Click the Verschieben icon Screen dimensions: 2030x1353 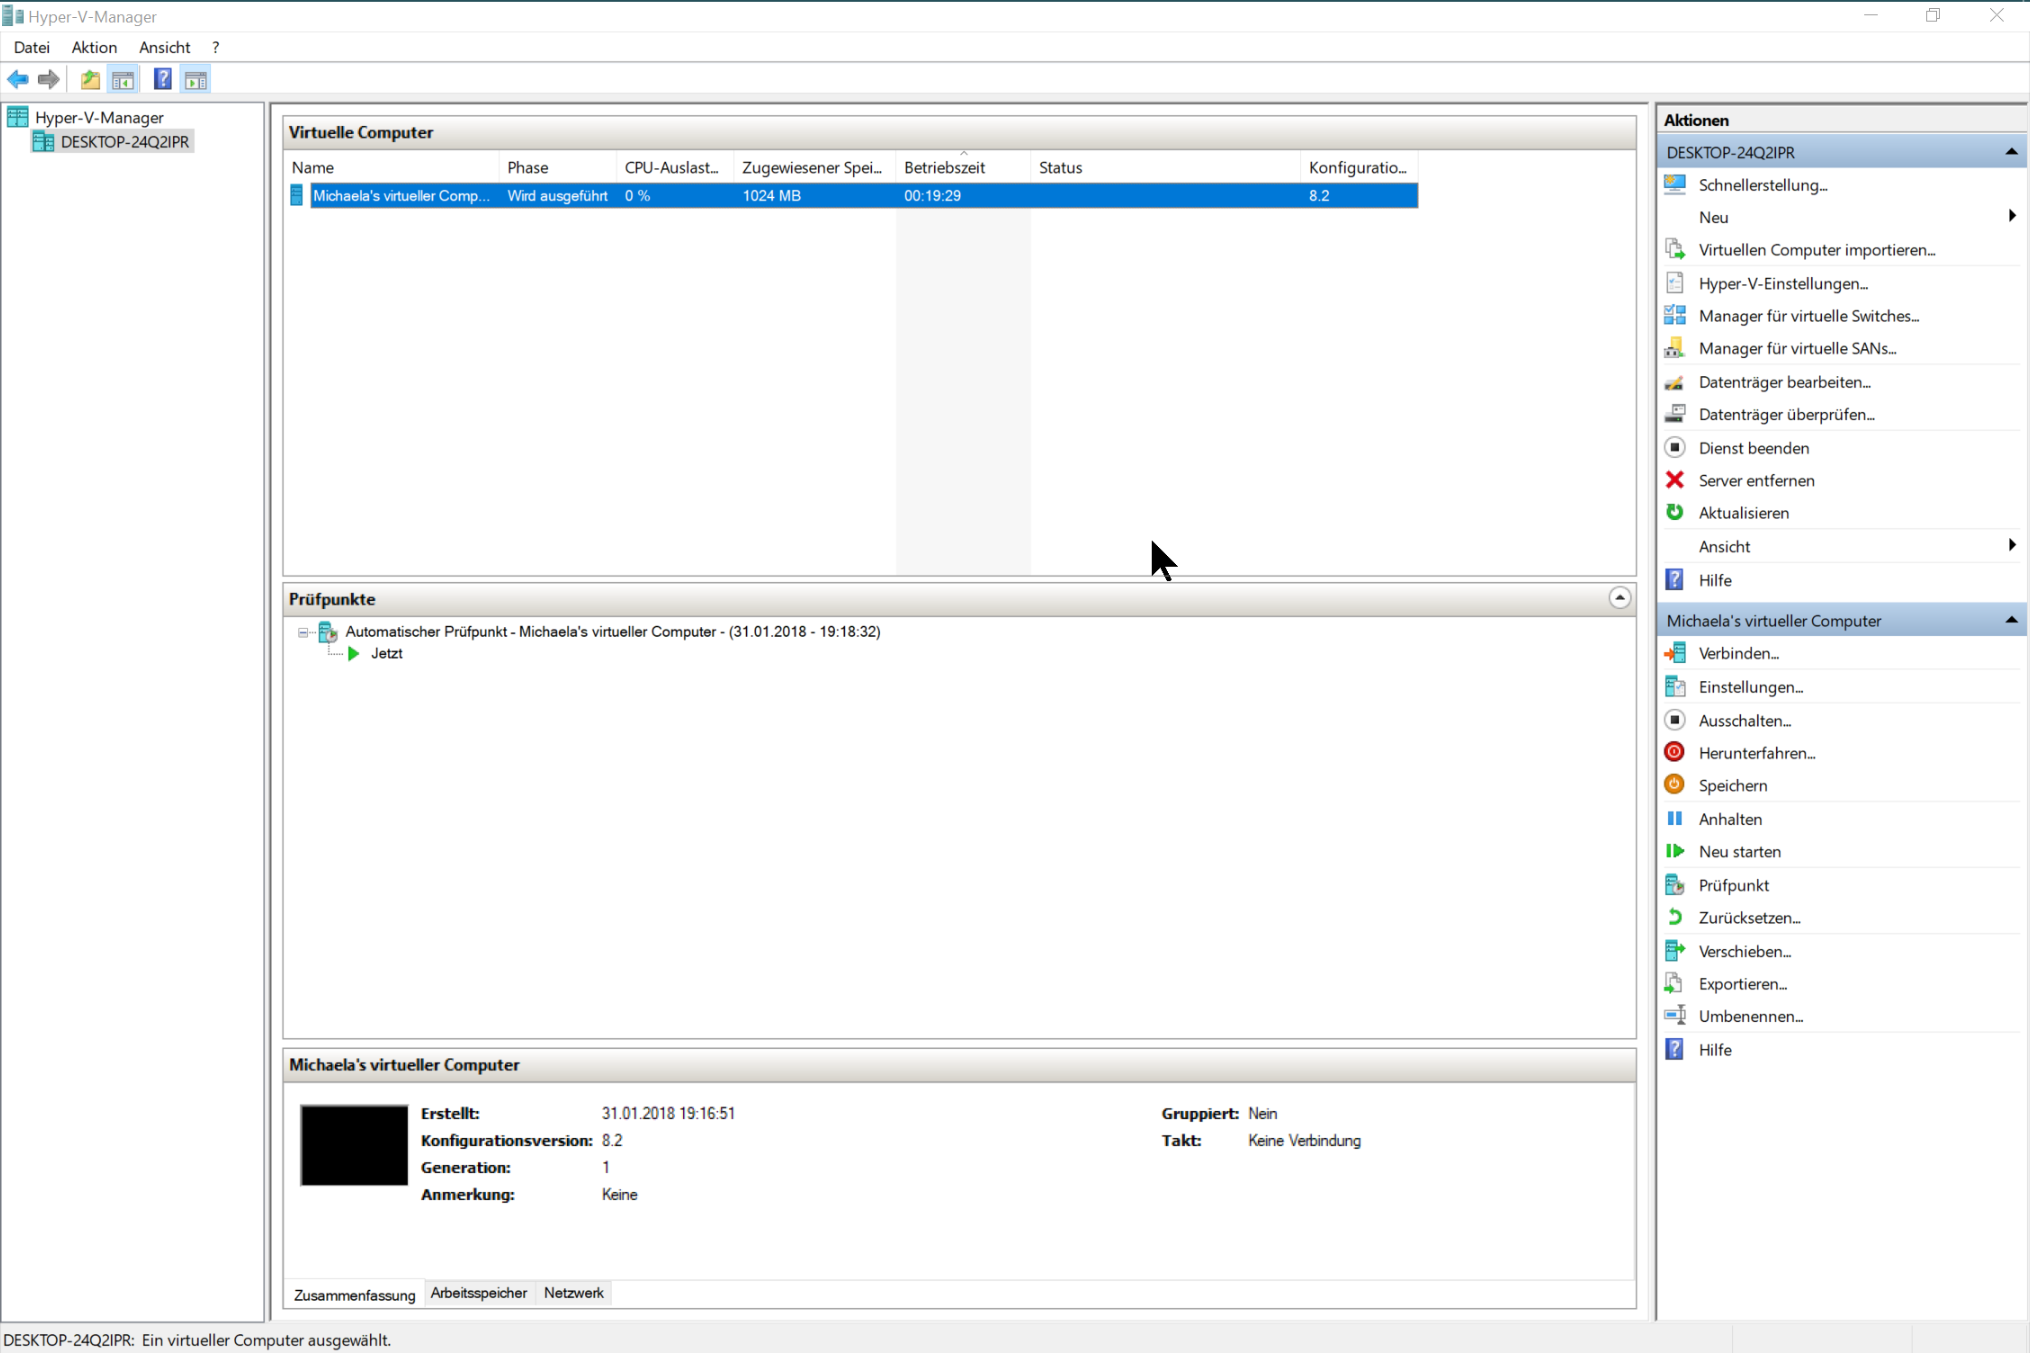click(1675, 951)
